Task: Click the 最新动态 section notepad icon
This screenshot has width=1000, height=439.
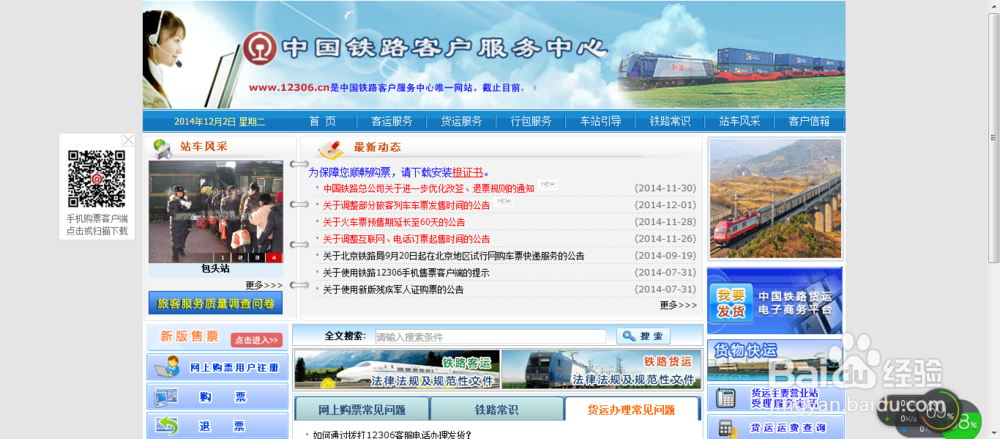Action: [330, 149]
